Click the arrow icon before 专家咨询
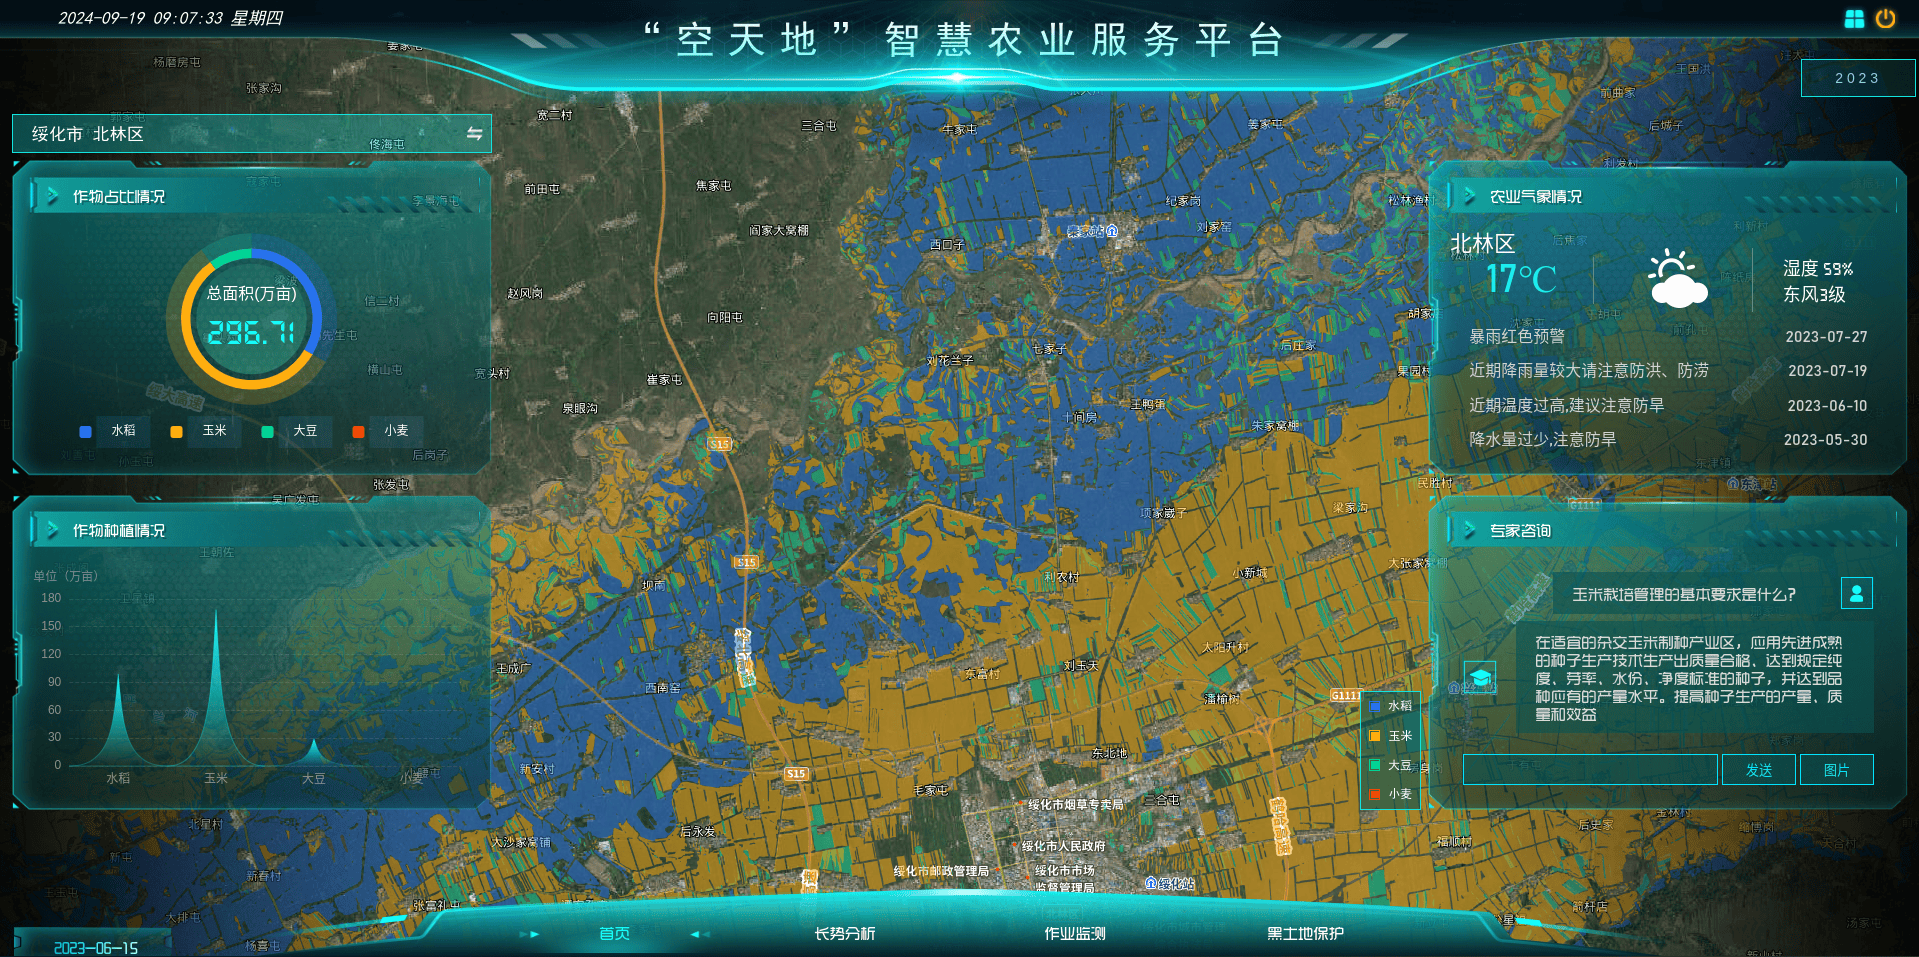Image resolution: width=1919 pixels, height=957 pixels. (1470, 530)
